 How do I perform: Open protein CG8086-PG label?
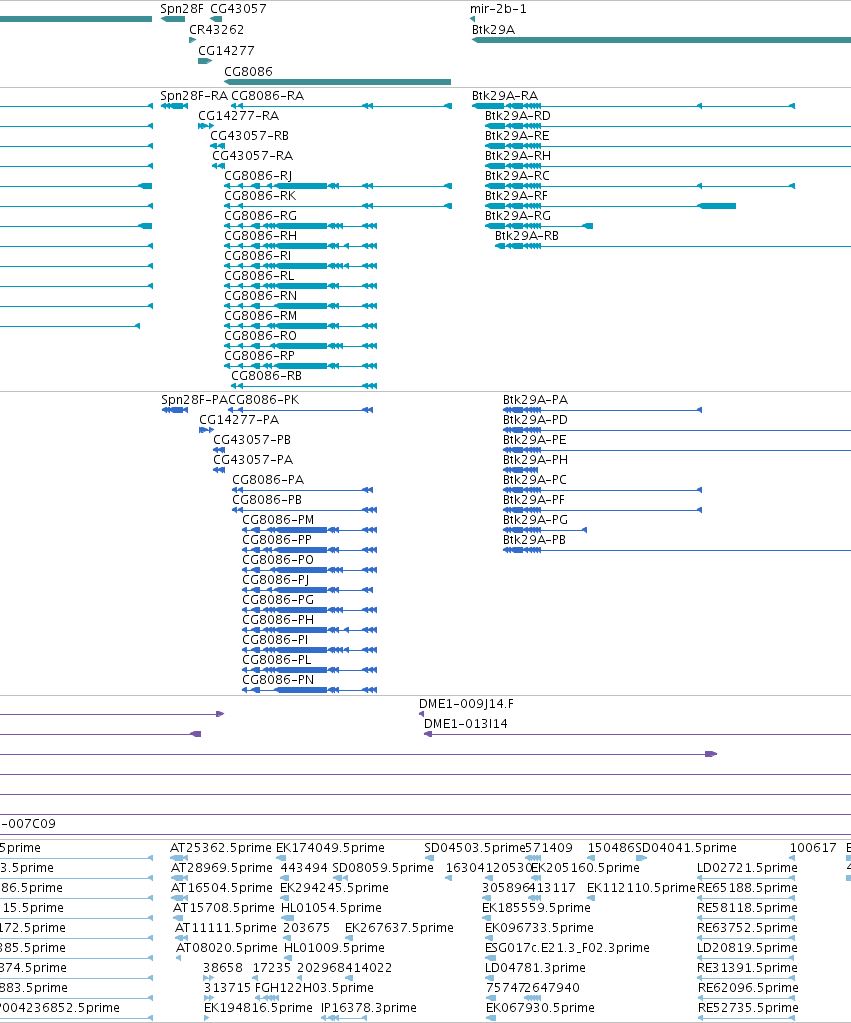tap(278, 600)
